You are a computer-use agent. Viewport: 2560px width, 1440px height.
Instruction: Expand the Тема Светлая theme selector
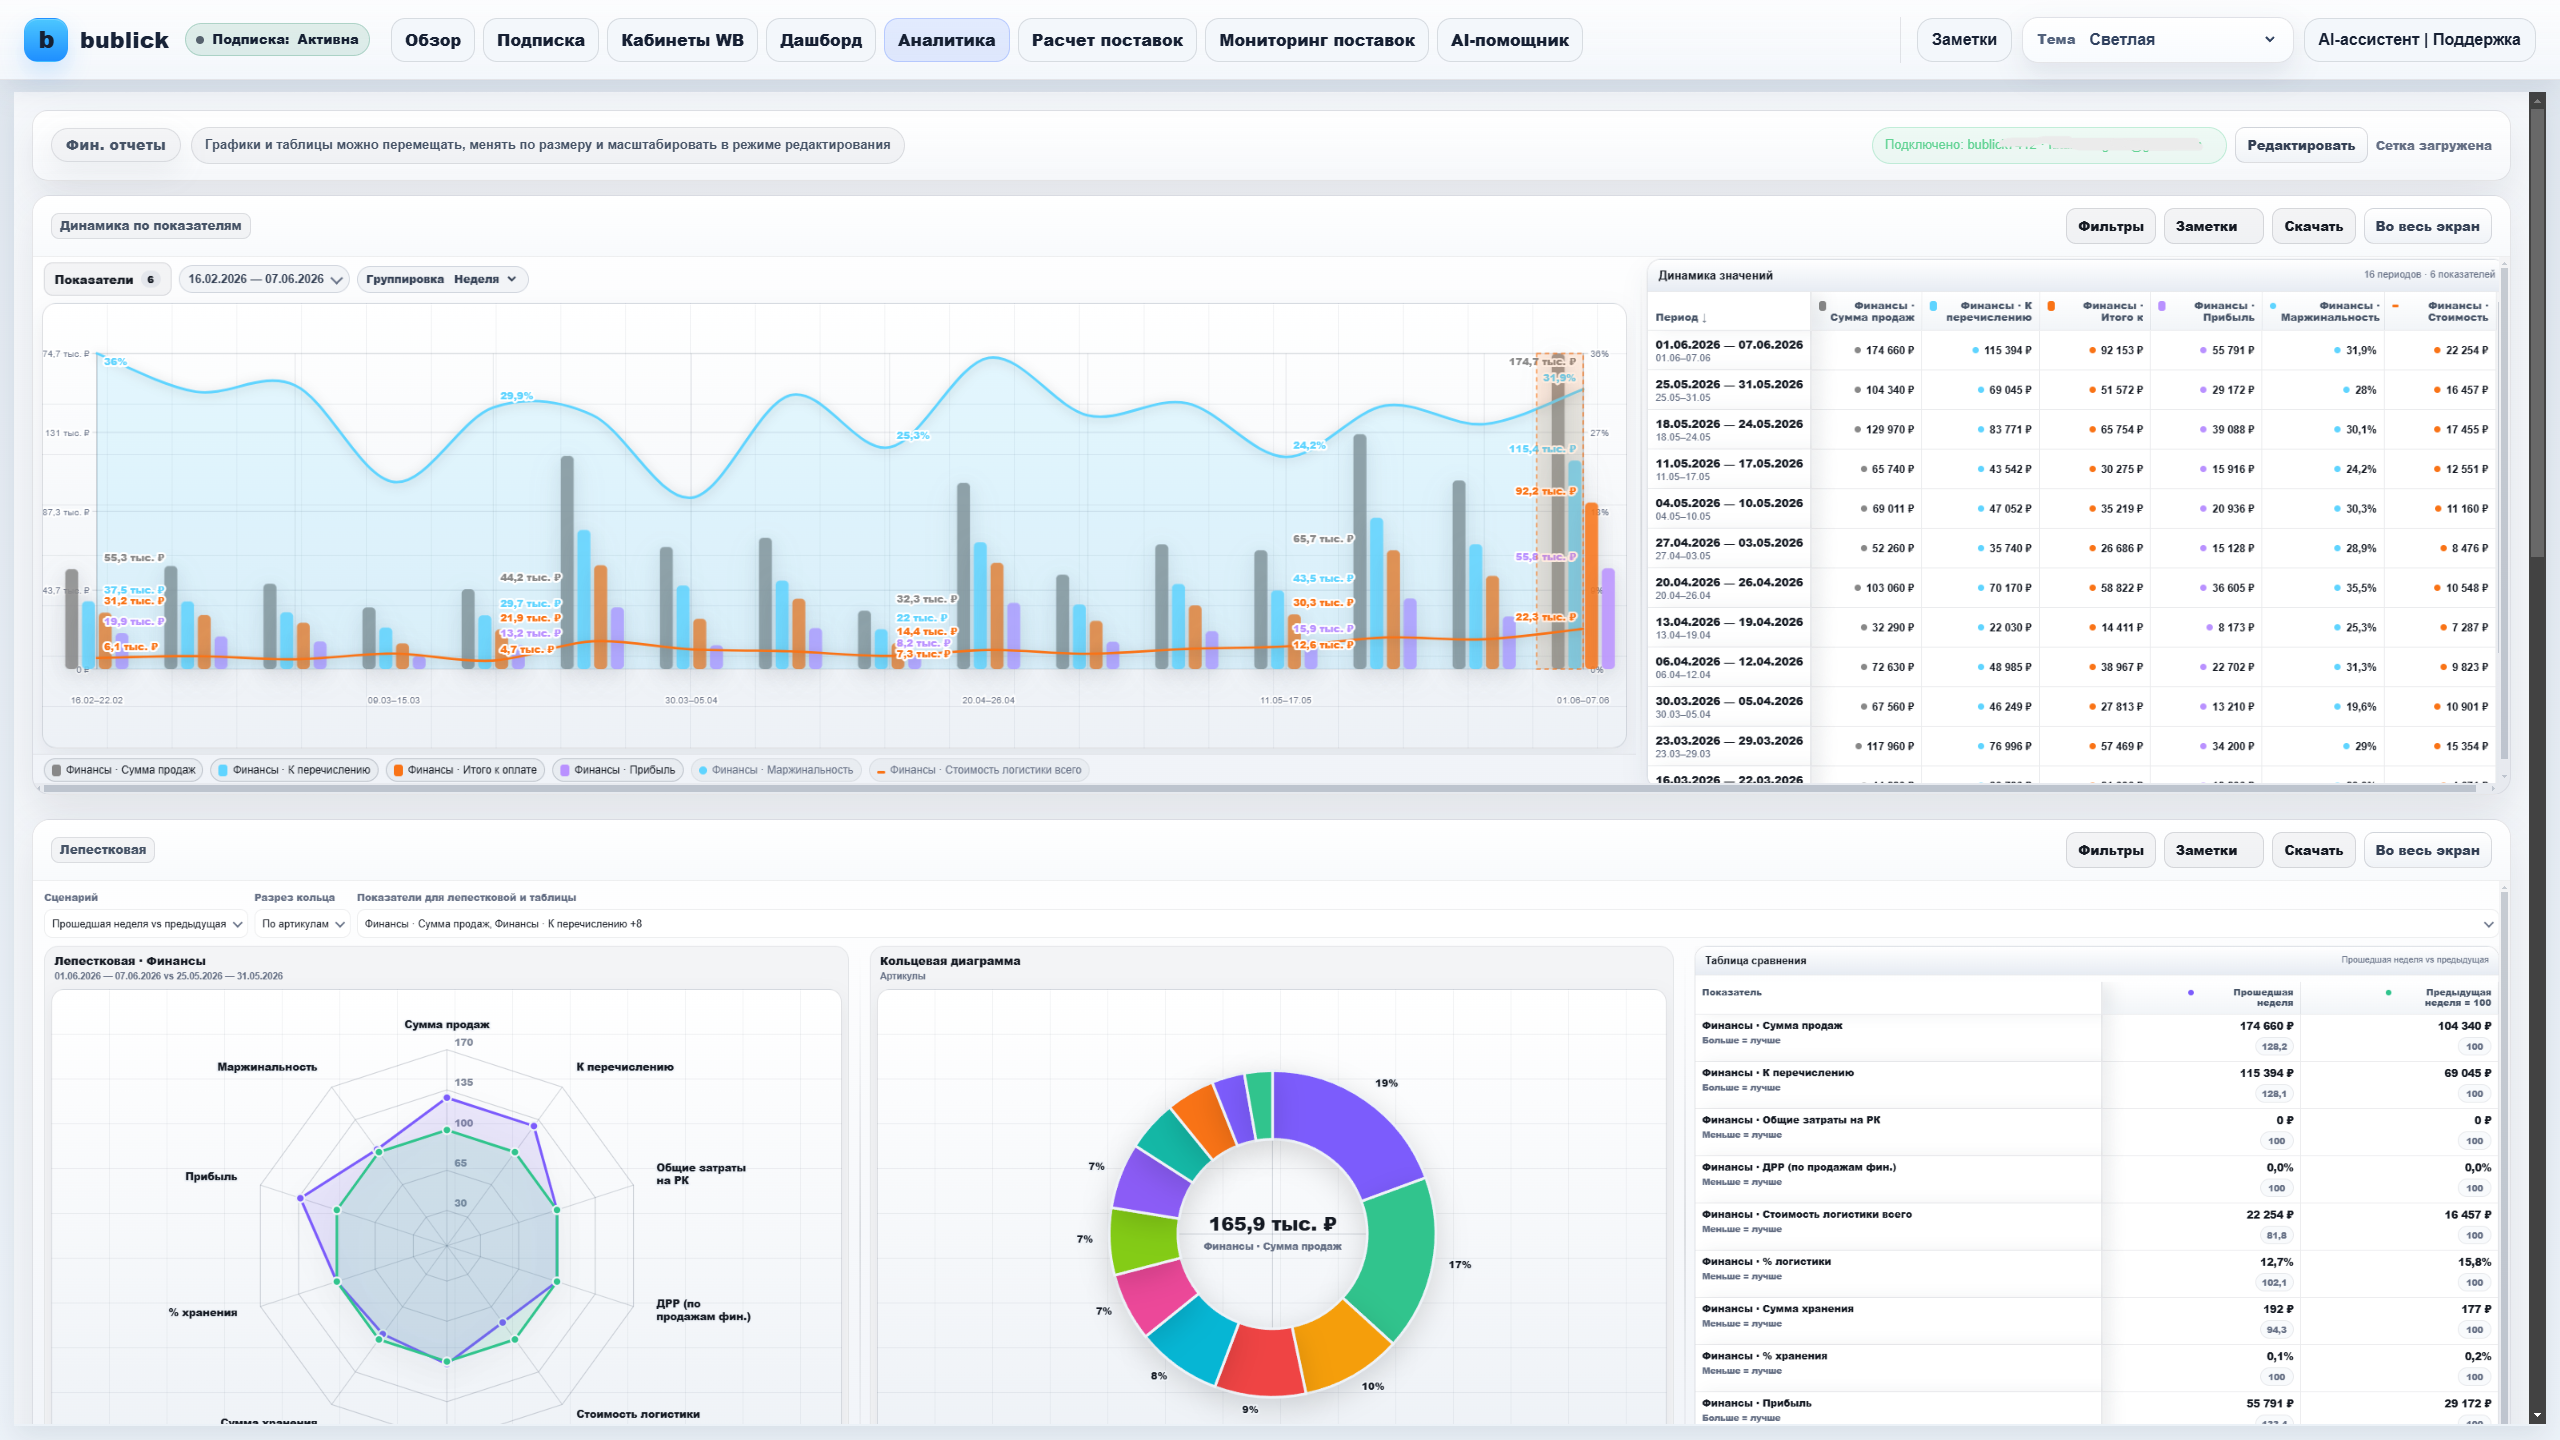(x=2157, y=40)
